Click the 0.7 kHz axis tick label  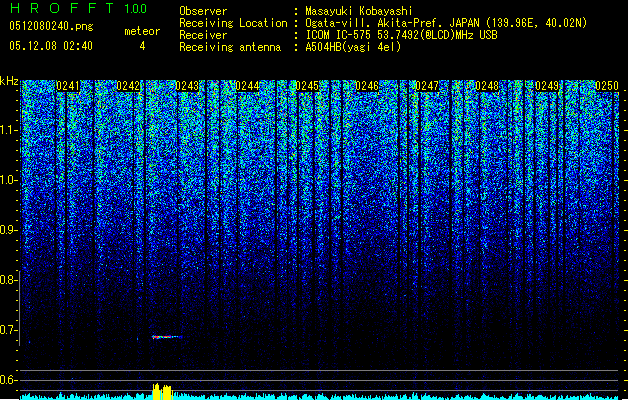8,330
